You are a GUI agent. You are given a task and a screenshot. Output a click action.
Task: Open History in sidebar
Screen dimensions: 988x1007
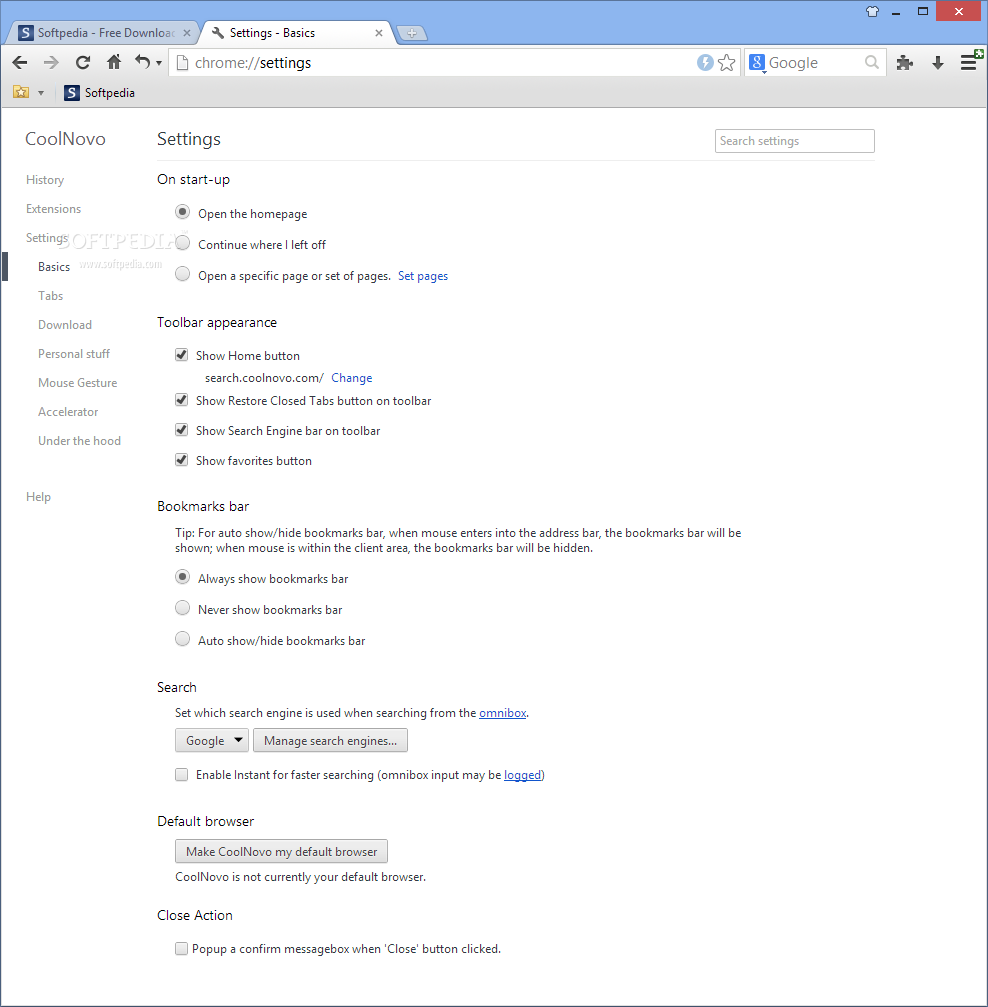[x=45, y=180]
